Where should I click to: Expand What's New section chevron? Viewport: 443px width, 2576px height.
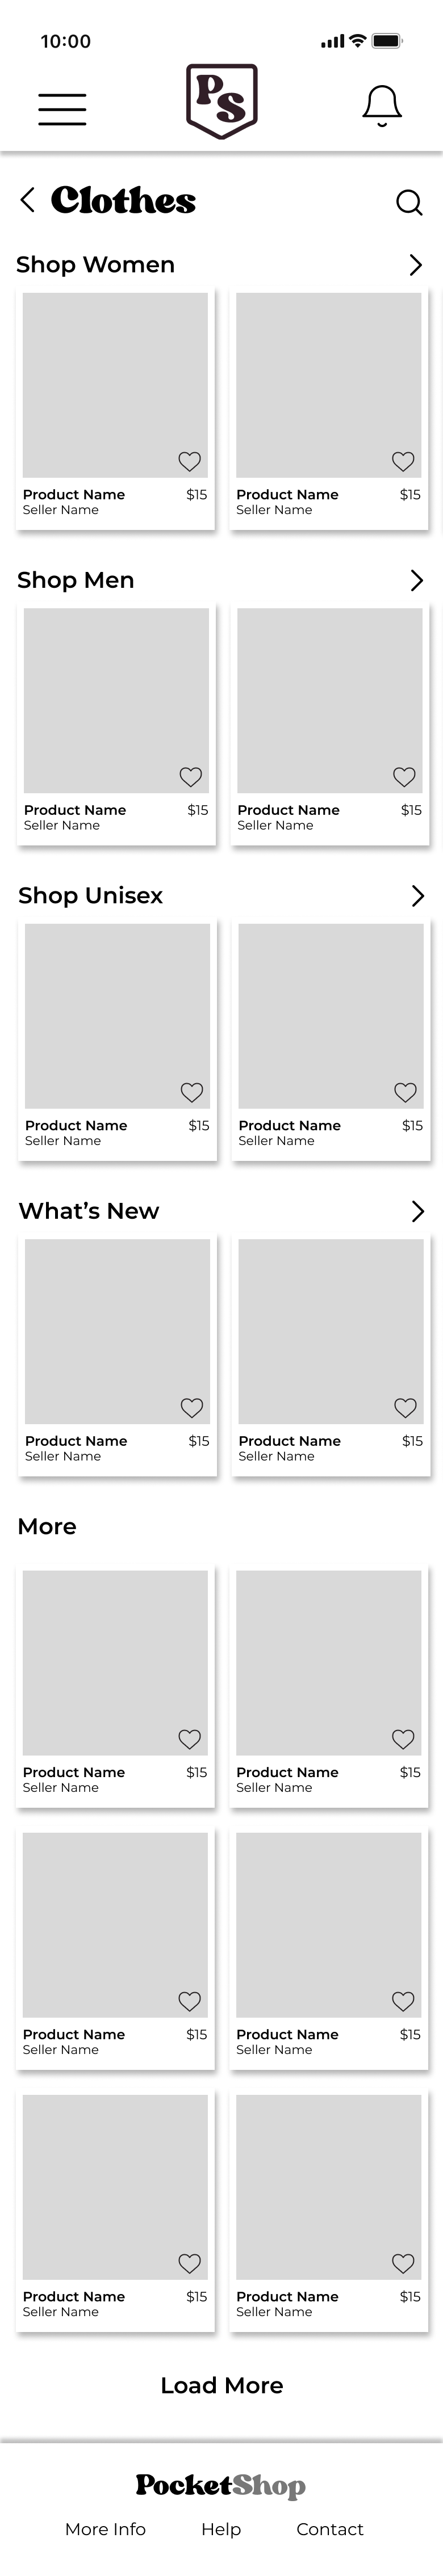[418, 1212]
